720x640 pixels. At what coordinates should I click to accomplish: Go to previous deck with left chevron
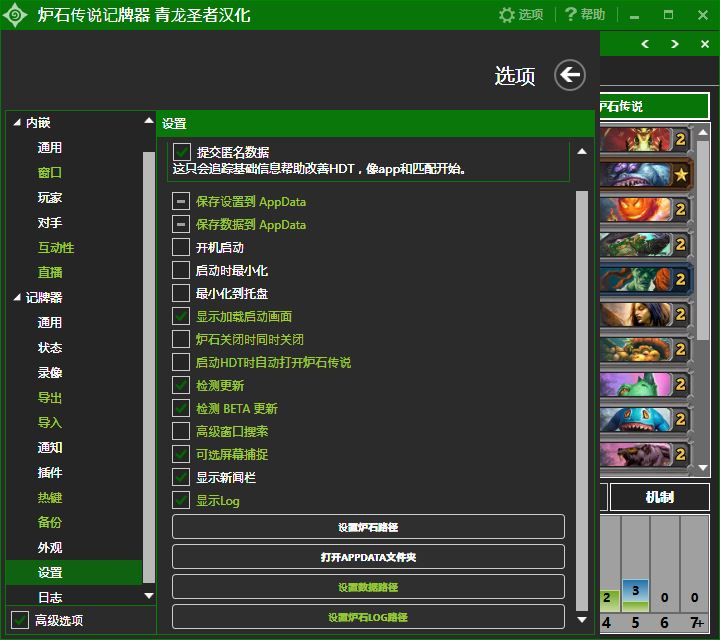pos(645,44)
